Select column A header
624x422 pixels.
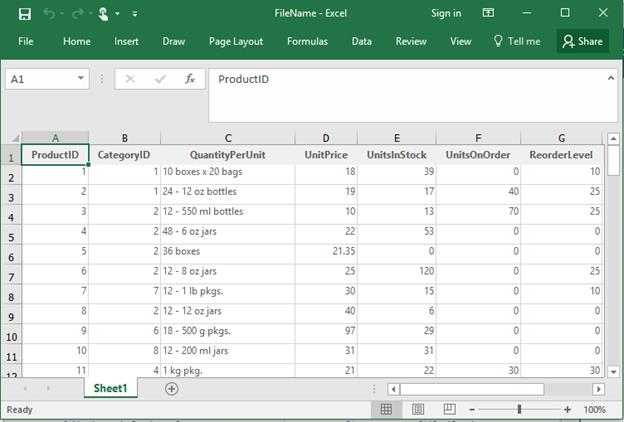[x=55, y=138]
